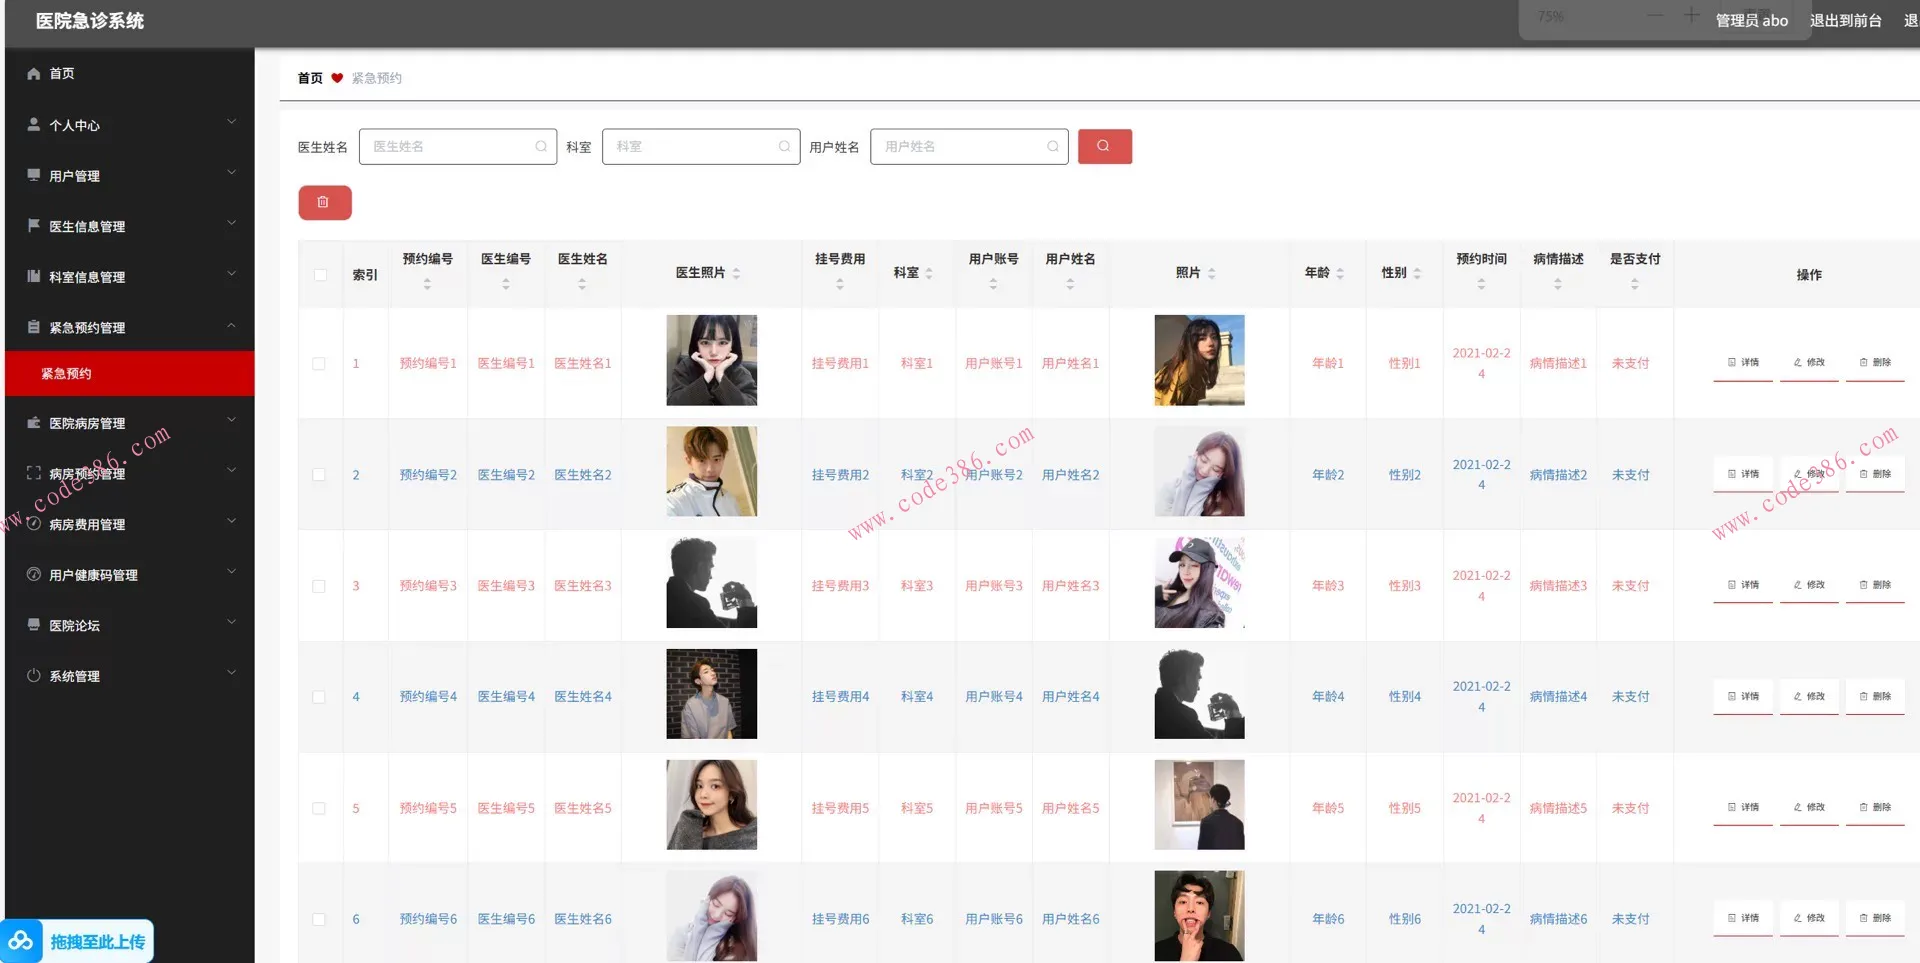Screen dimensions: 1920x963
Task: Click the red batch delete trash button
Action: coord(324,202)
